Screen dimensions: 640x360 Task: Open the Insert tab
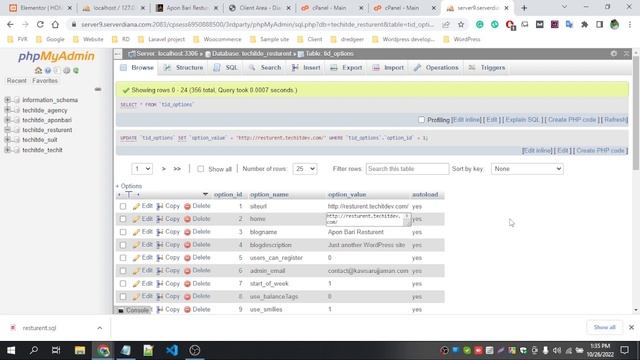point(306,68)
